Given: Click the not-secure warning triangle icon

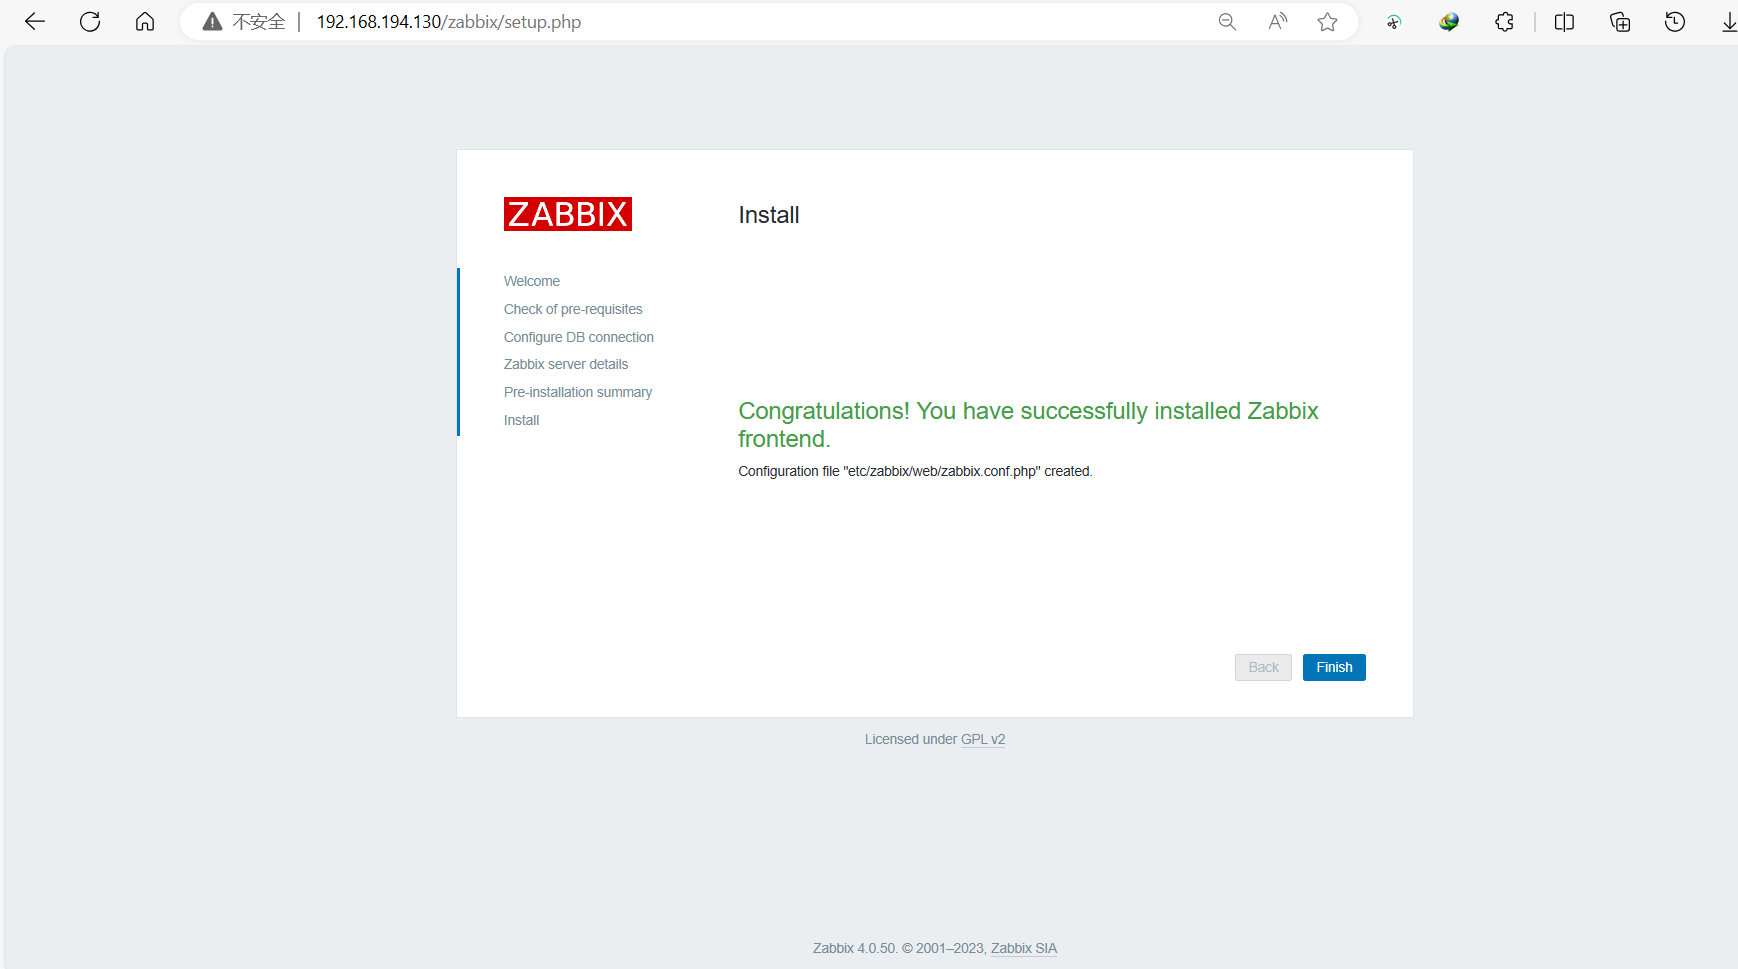Looking at the screenshot, I should click(212, 22).
